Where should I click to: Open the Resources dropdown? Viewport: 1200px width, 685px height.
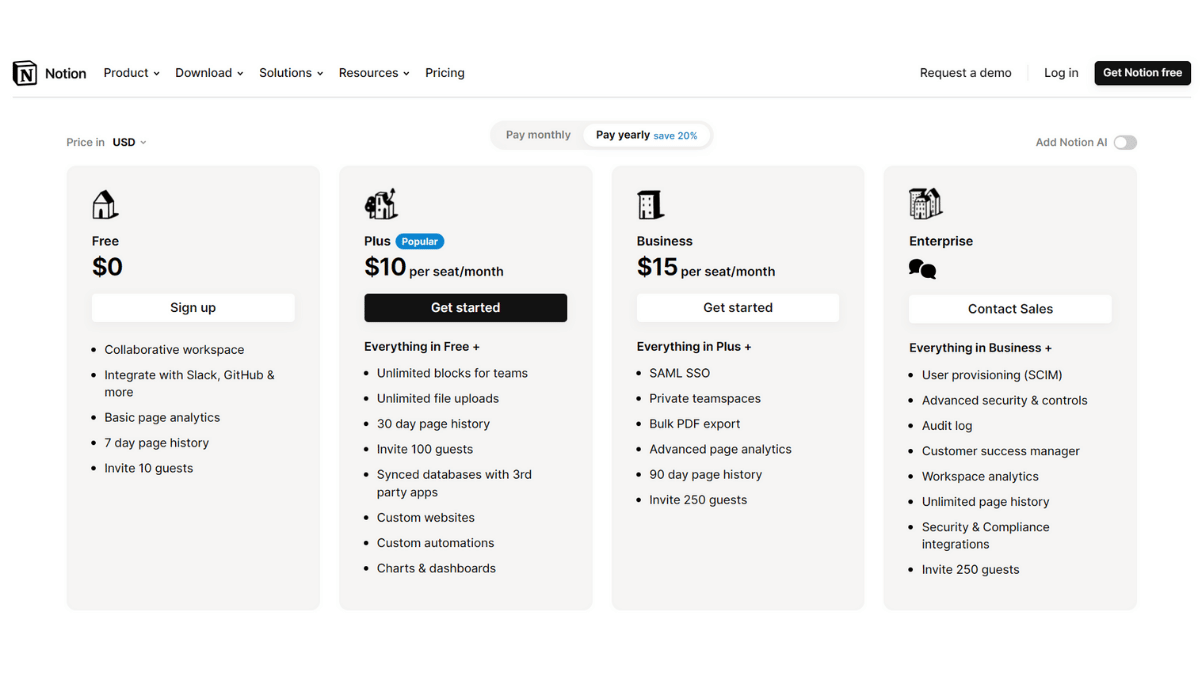pos(373,72)
